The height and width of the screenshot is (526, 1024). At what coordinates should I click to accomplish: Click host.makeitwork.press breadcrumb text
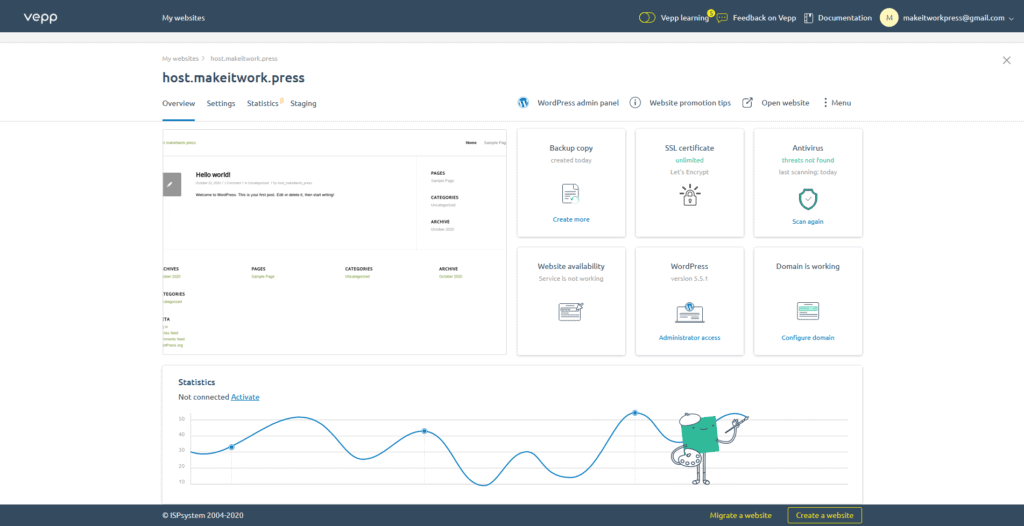click(x=244, y=58)
